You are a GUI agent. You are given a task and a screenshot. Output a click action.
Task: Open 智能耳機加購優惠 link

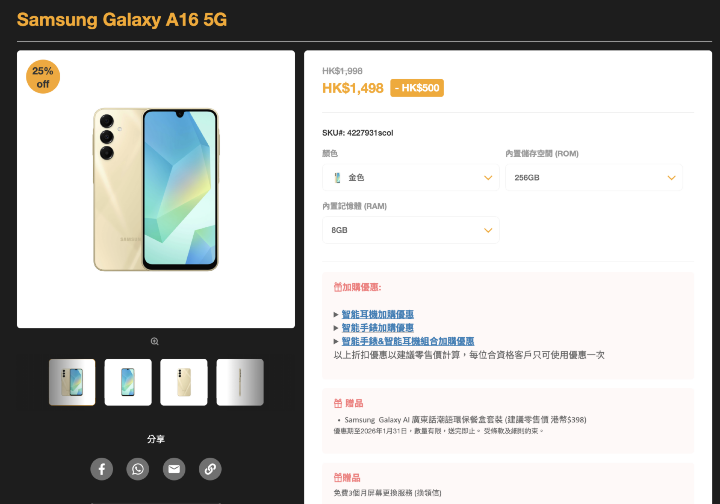click(377, 314)
